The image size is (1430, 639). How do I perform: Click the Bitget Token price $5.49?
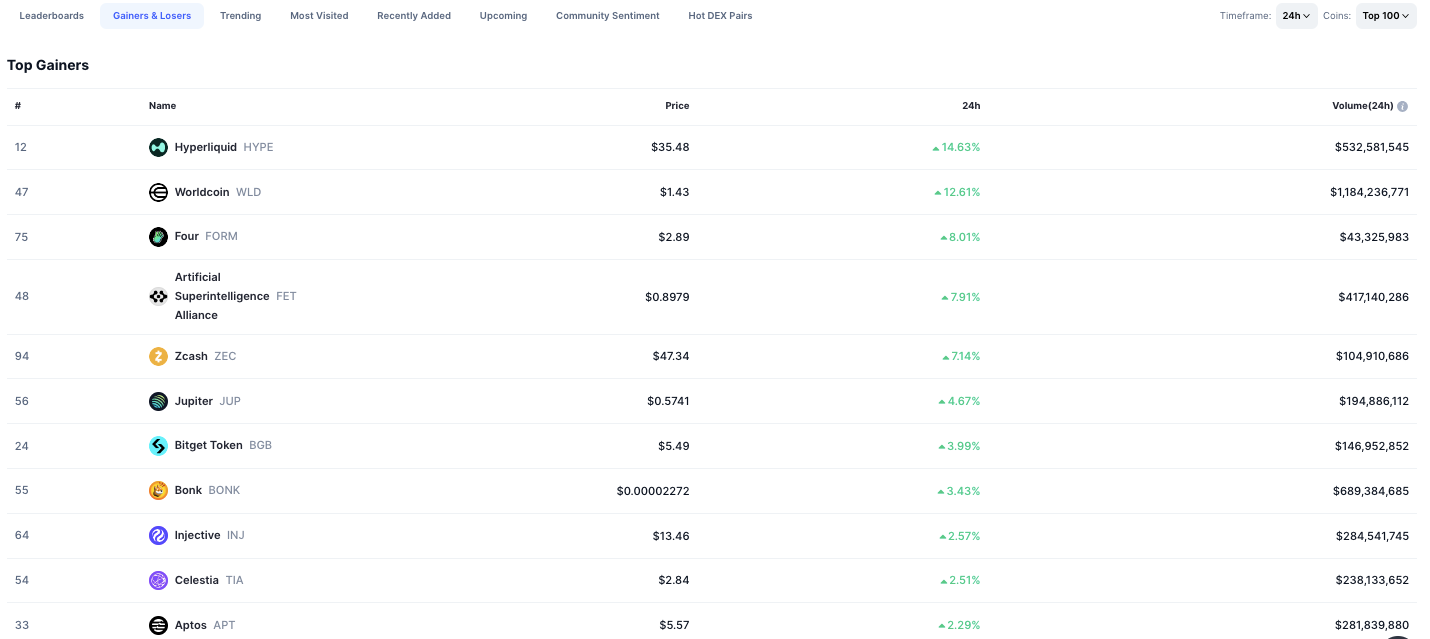click(674, 446)
